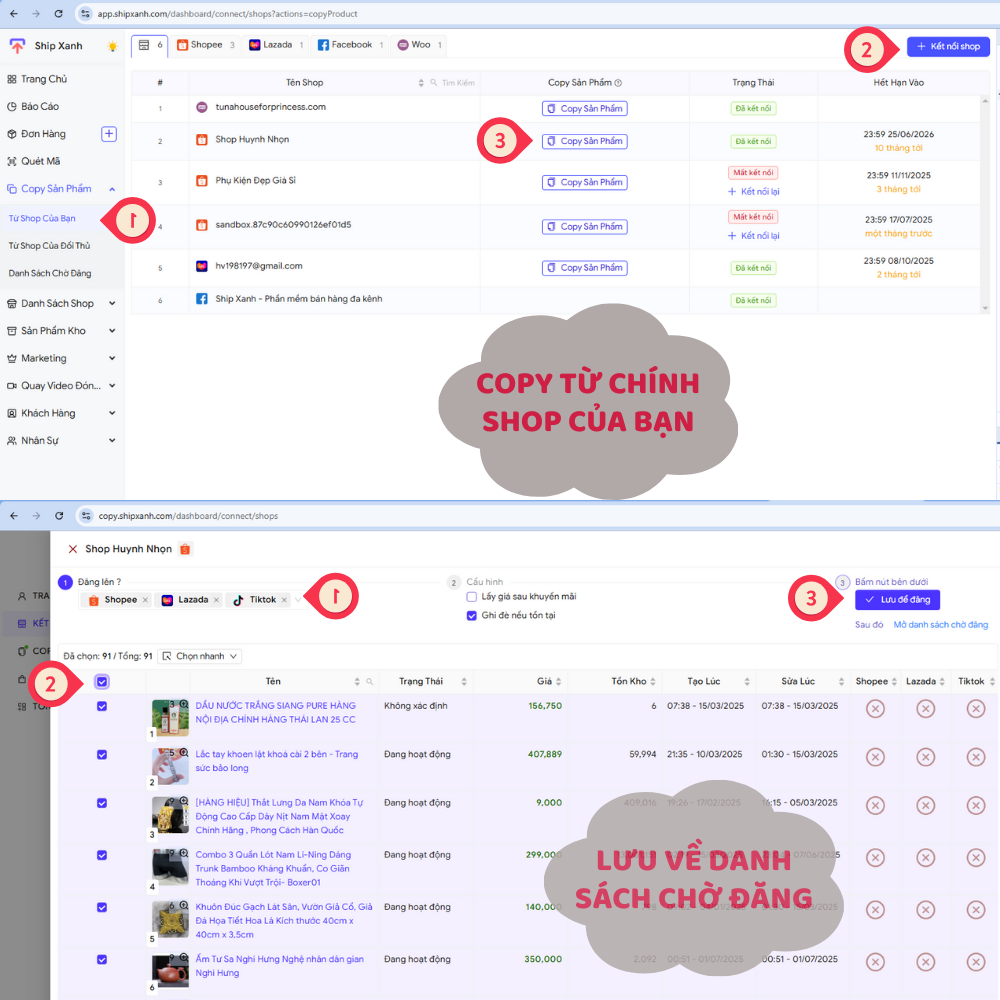Uncheck the Thắt Lưng Da Nam row
This screenshot has width=1000, height=1000.
pyautogui.click(x=102, y=804)
